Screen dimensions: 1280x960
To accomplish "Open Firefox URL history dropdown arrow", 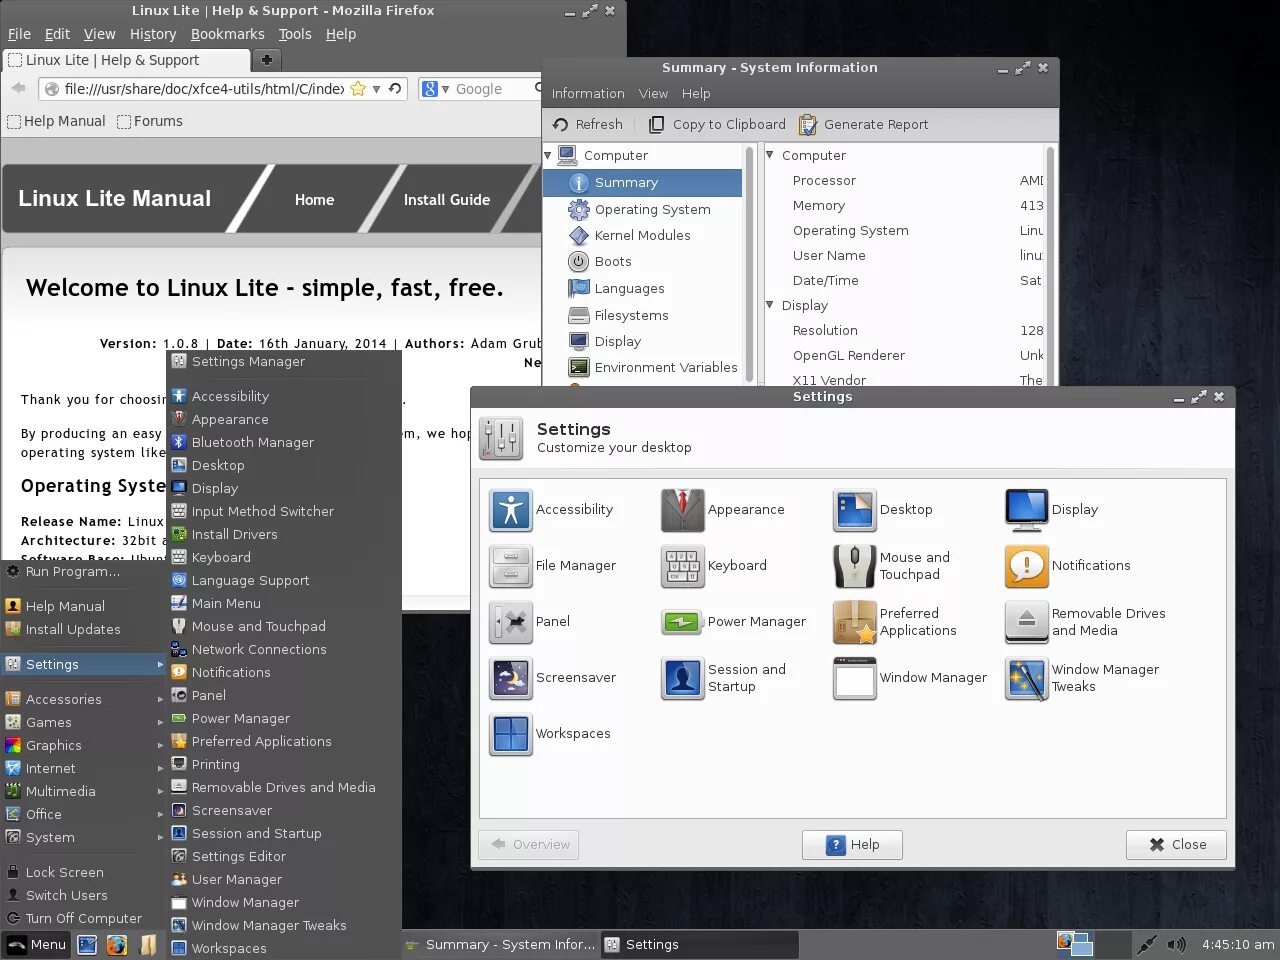I will (x=376, y=89).
